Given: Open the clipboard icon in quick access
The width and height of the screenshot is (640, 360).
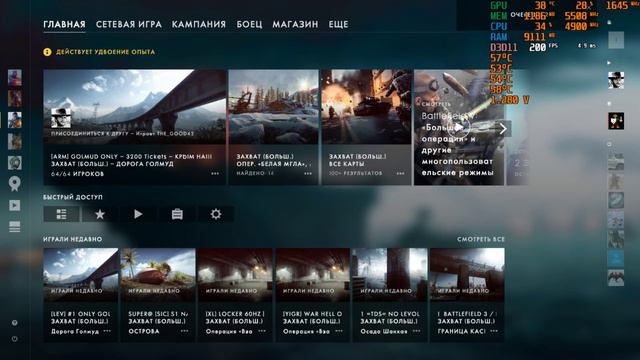Looking at the screenshot, I should pos(177,214).
